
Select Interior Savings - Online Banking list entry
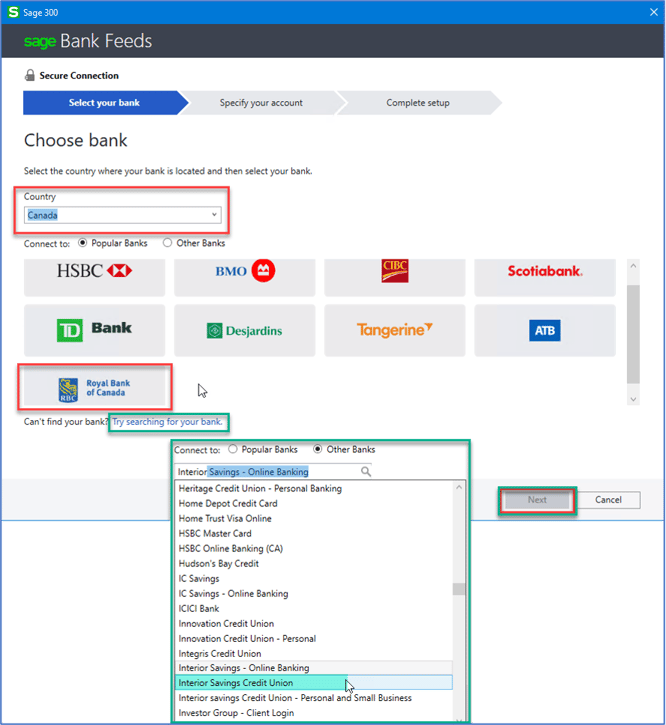click(x=314, y=668)
